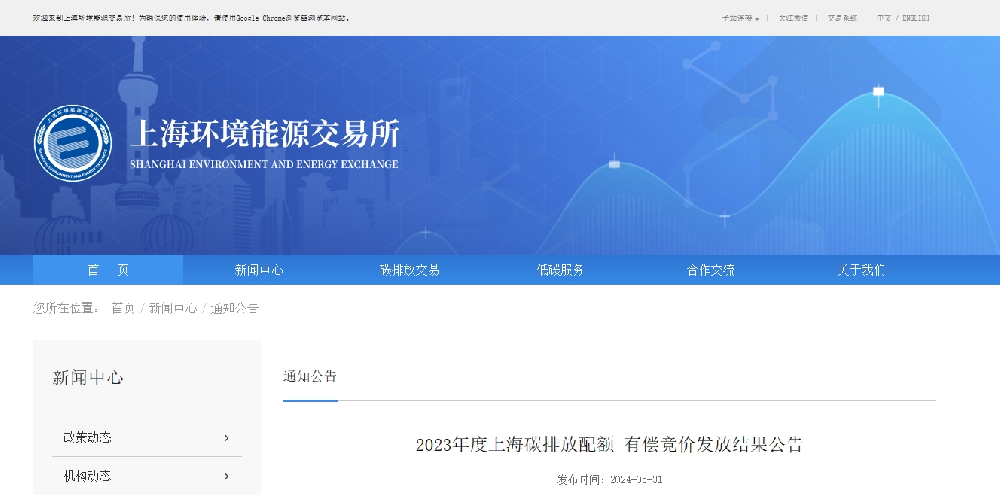Click the Shanghai Environment and Energy Exchange logo

coord(72,143)
